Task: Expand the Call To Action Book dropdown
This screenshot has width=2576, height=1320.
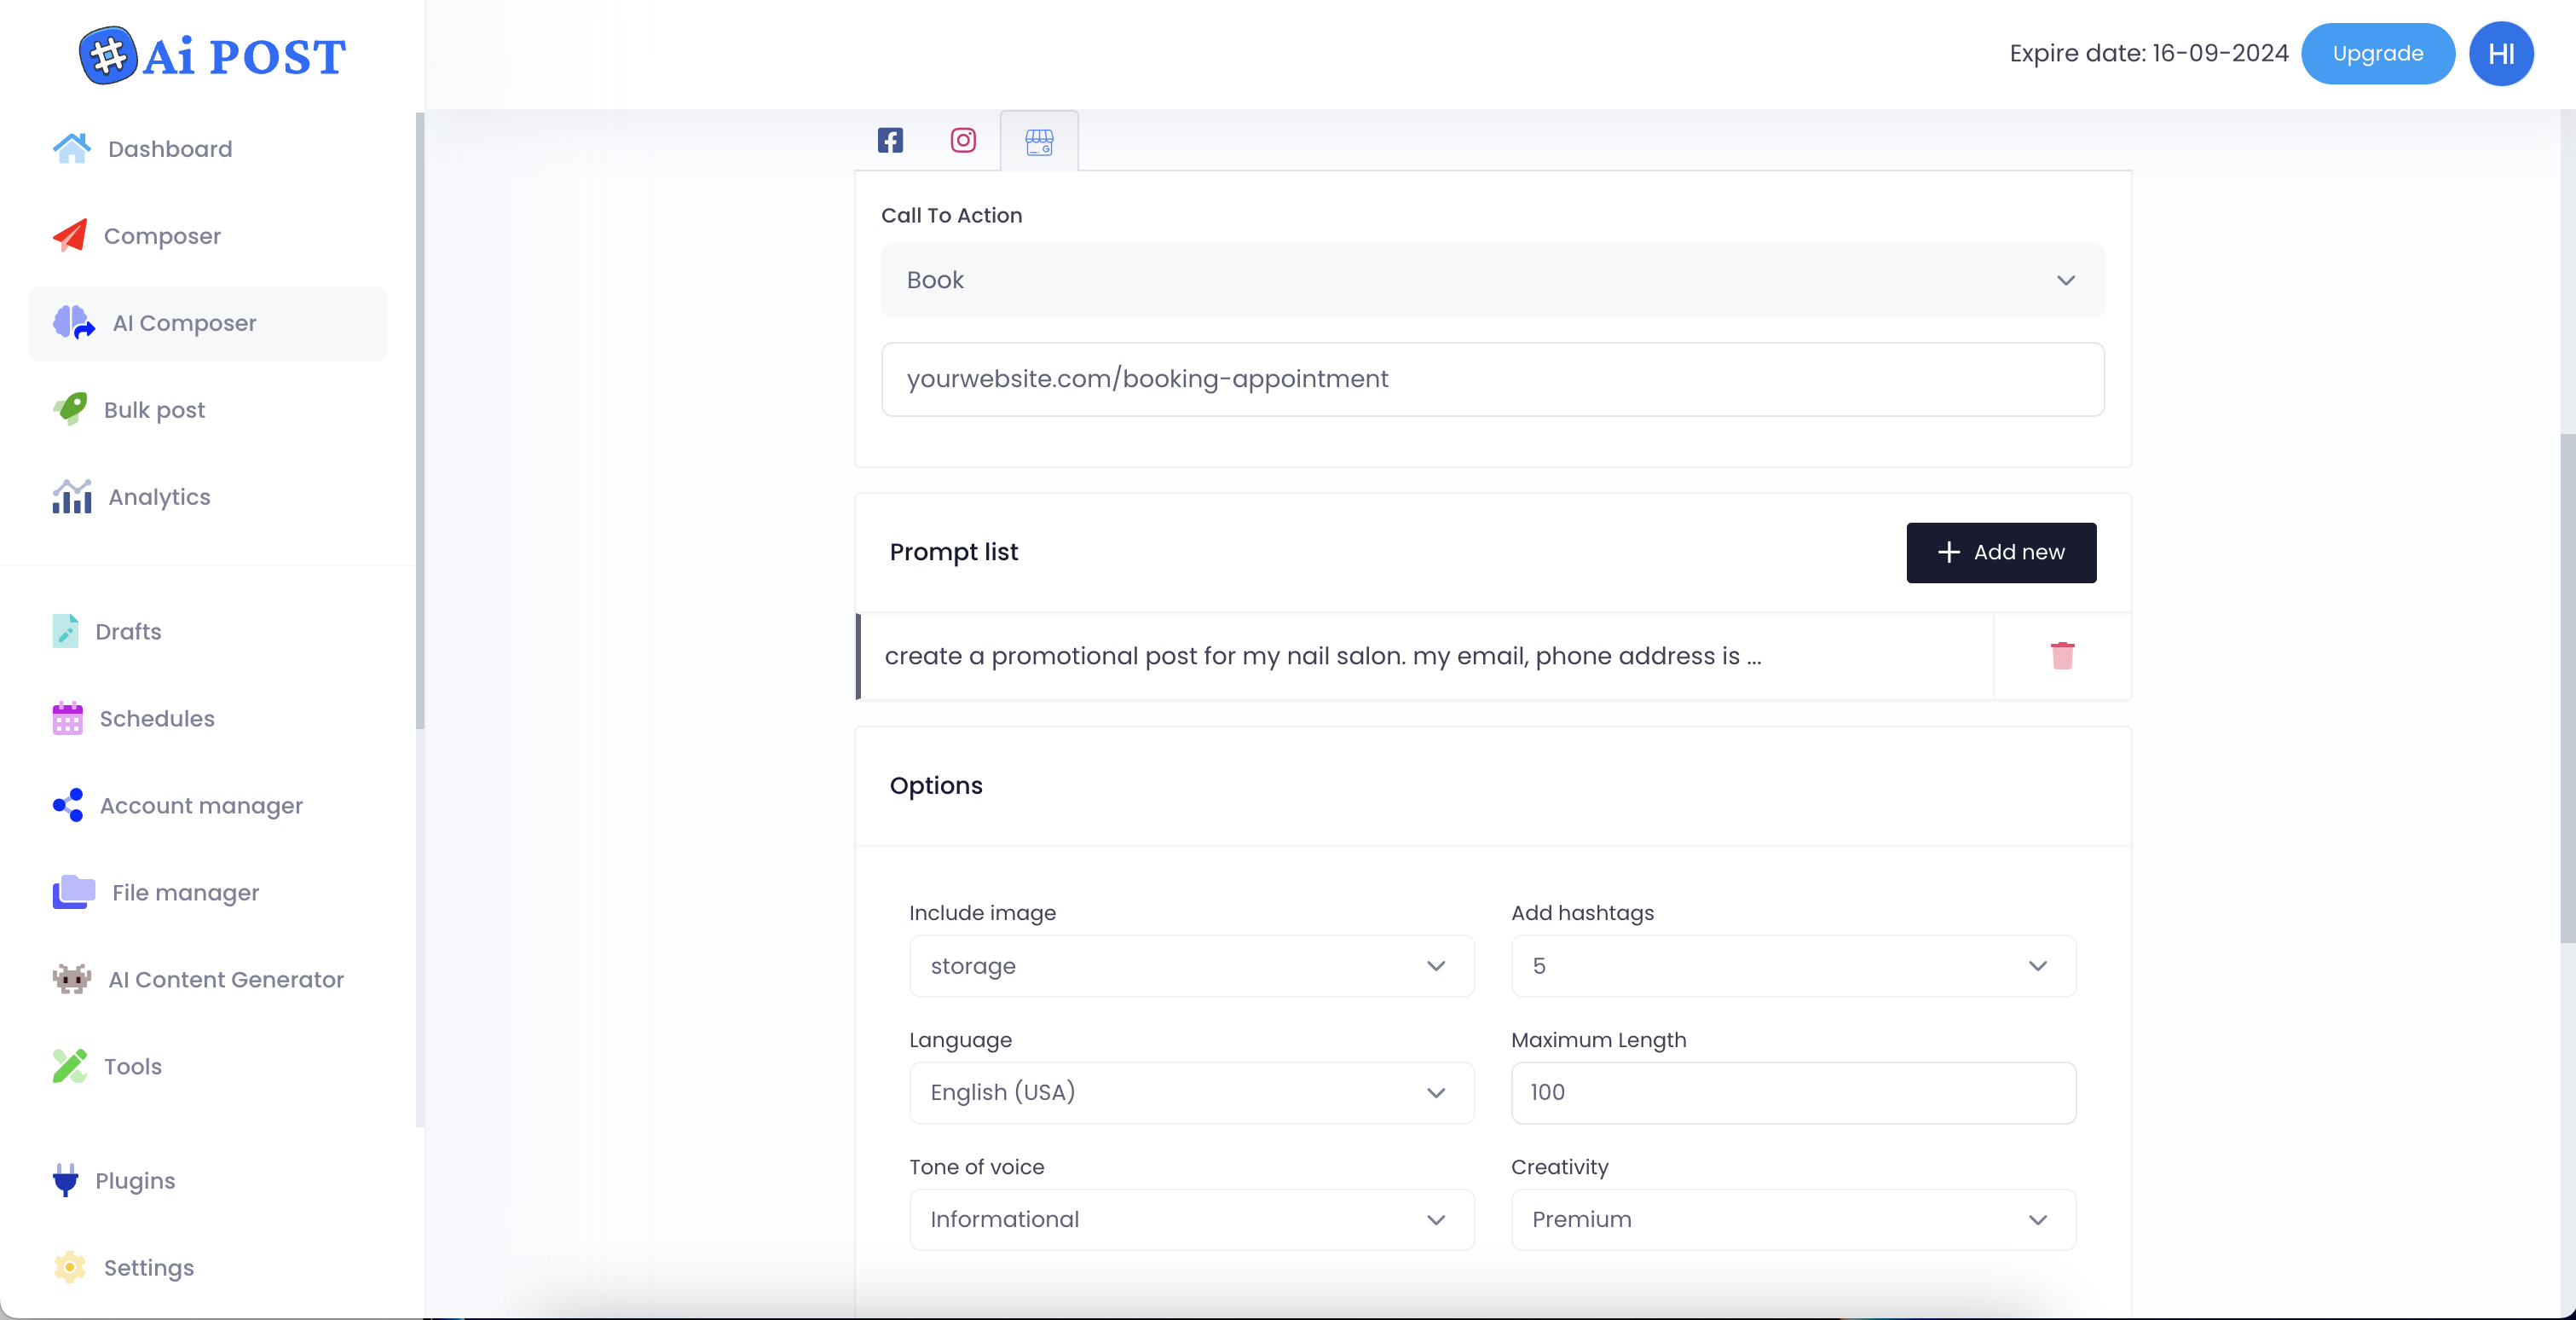Action: [x=1492, y=280]
